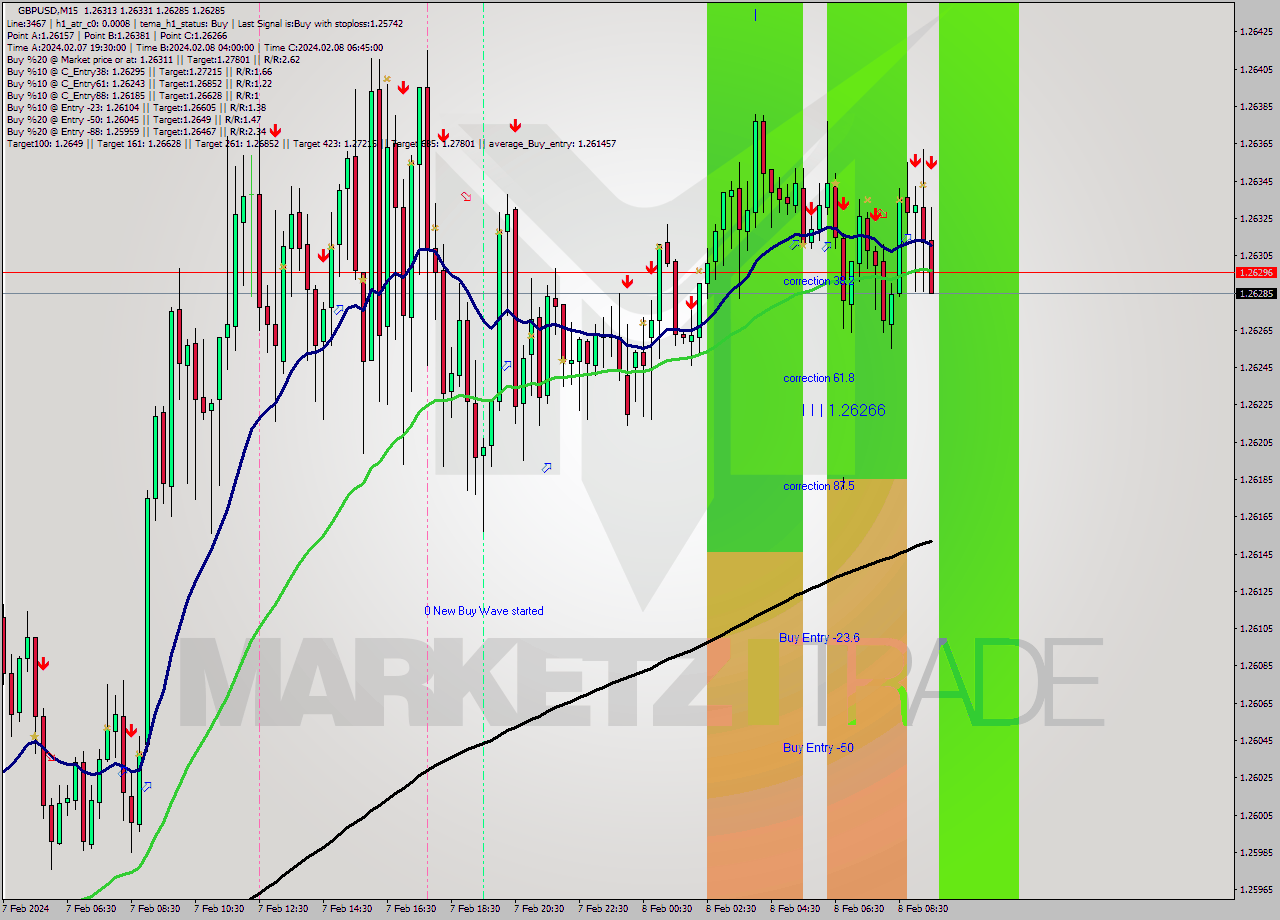Click the 1.26165 price axis value
The width and height of the screenshot is (1280, 920).
coord(1256,516)
